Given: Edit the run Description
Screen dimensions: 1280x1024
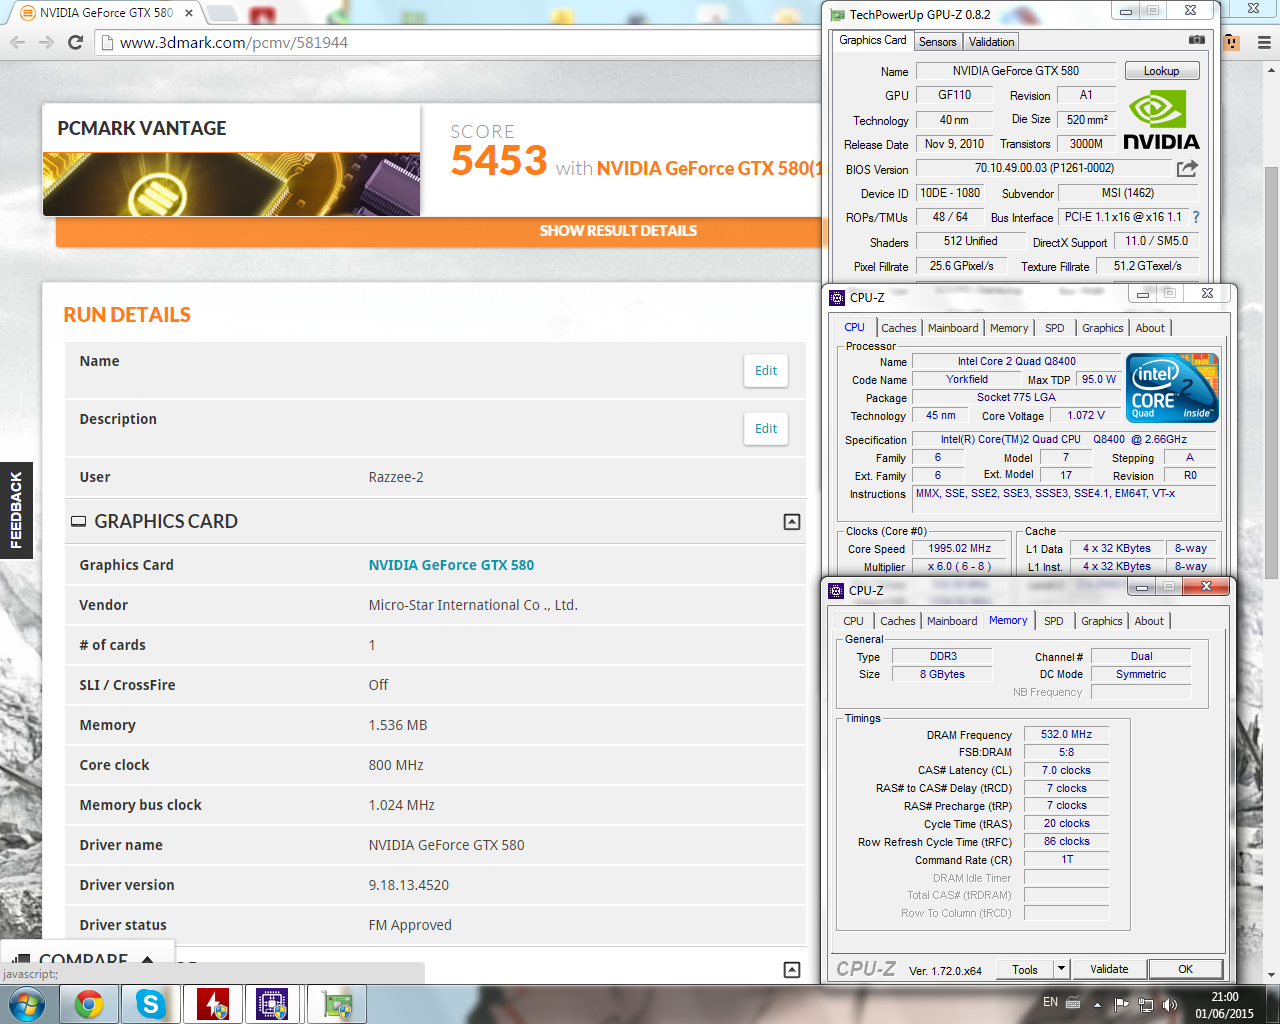Looking at the screenshot, I should (x=766, y=429).
